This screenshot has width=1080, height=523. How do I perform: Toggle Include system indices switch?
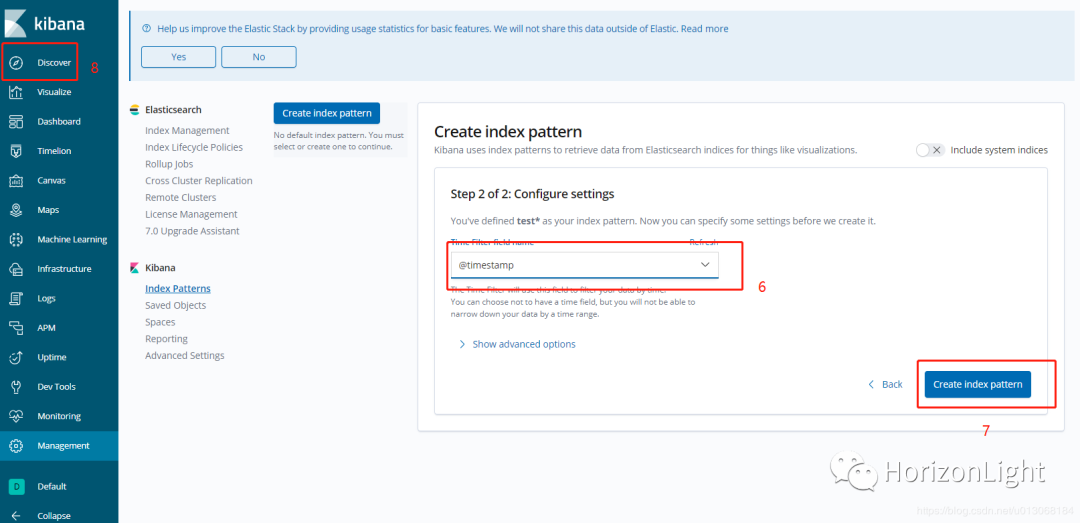[930, 150]
